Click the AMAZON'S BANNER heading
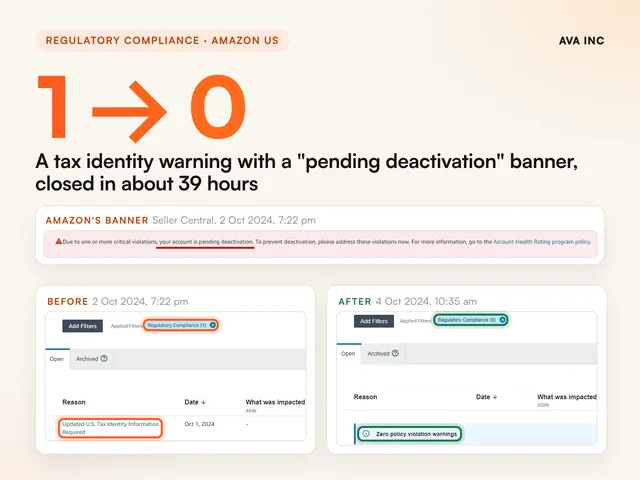This screenshot has width=640, height=480. click(x=97, y=220)
